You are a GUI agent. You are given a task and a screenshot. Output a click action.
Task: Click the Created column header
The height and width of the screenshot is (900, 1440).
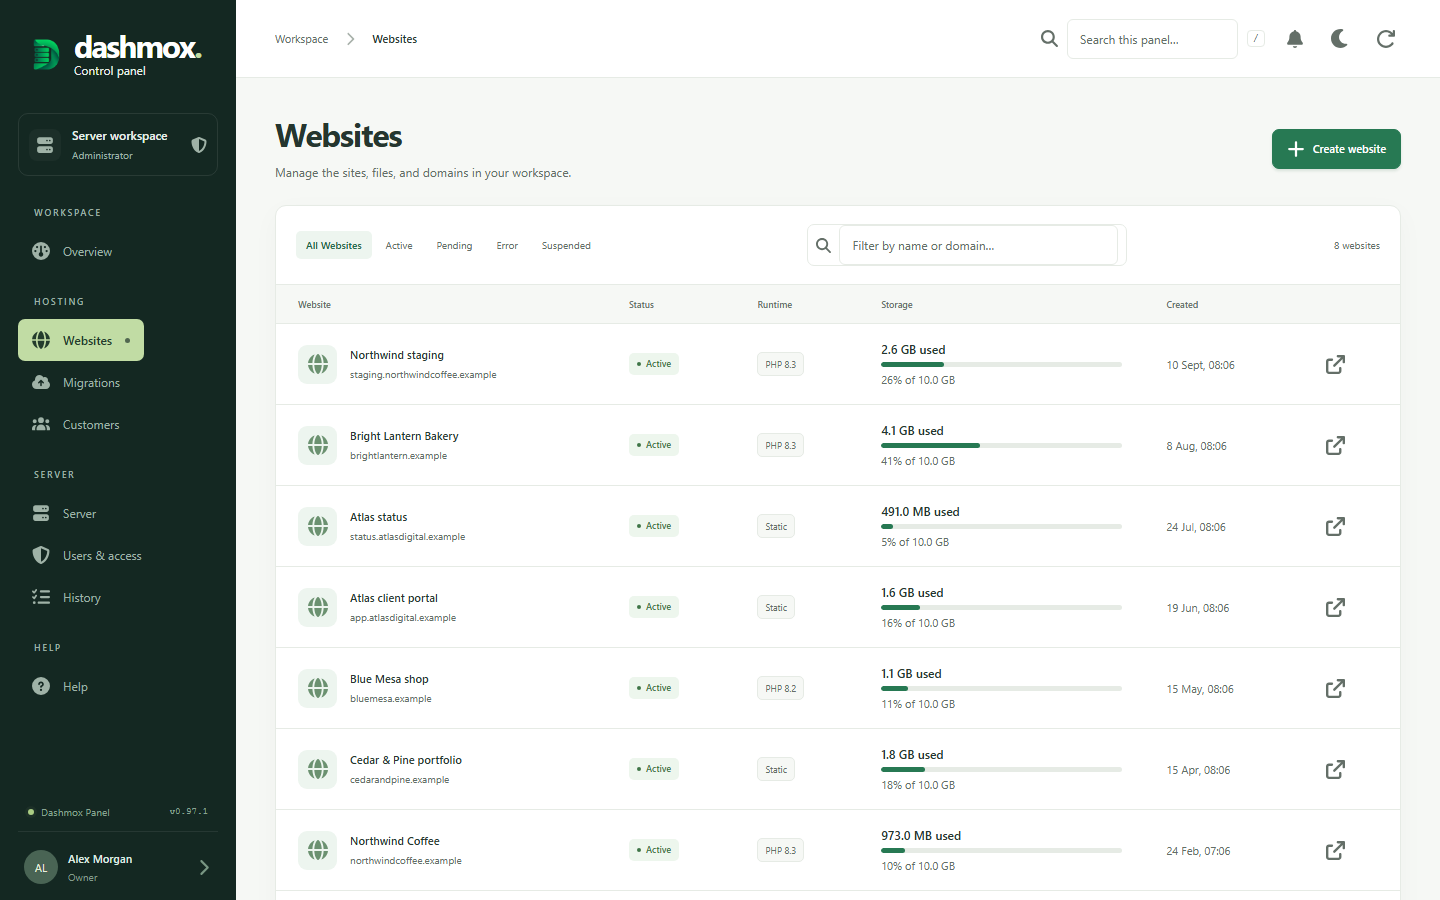coord(1182,305)
